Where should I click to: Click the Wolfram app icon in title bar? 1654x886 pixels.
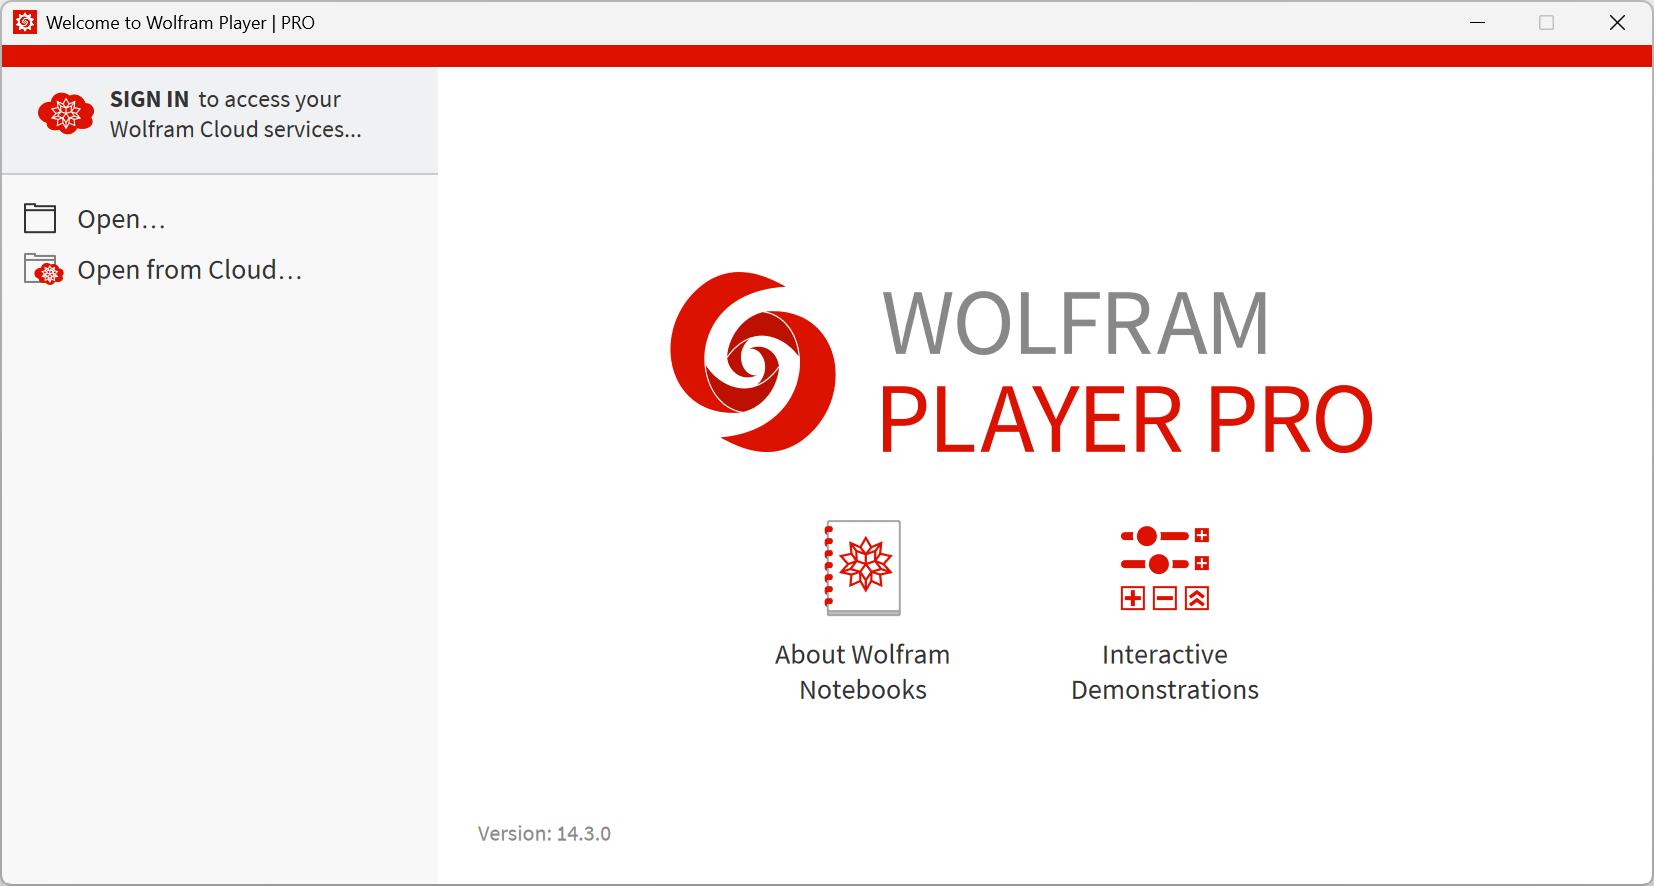[25, 22]
